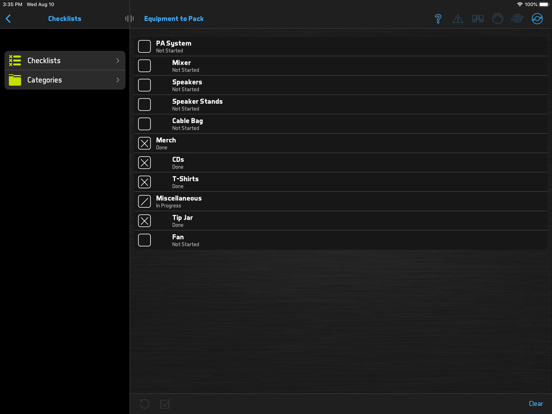Screen dimensions: 552x414
Task: Uncheck the CDs checkbox
Action: pos(144,163)
